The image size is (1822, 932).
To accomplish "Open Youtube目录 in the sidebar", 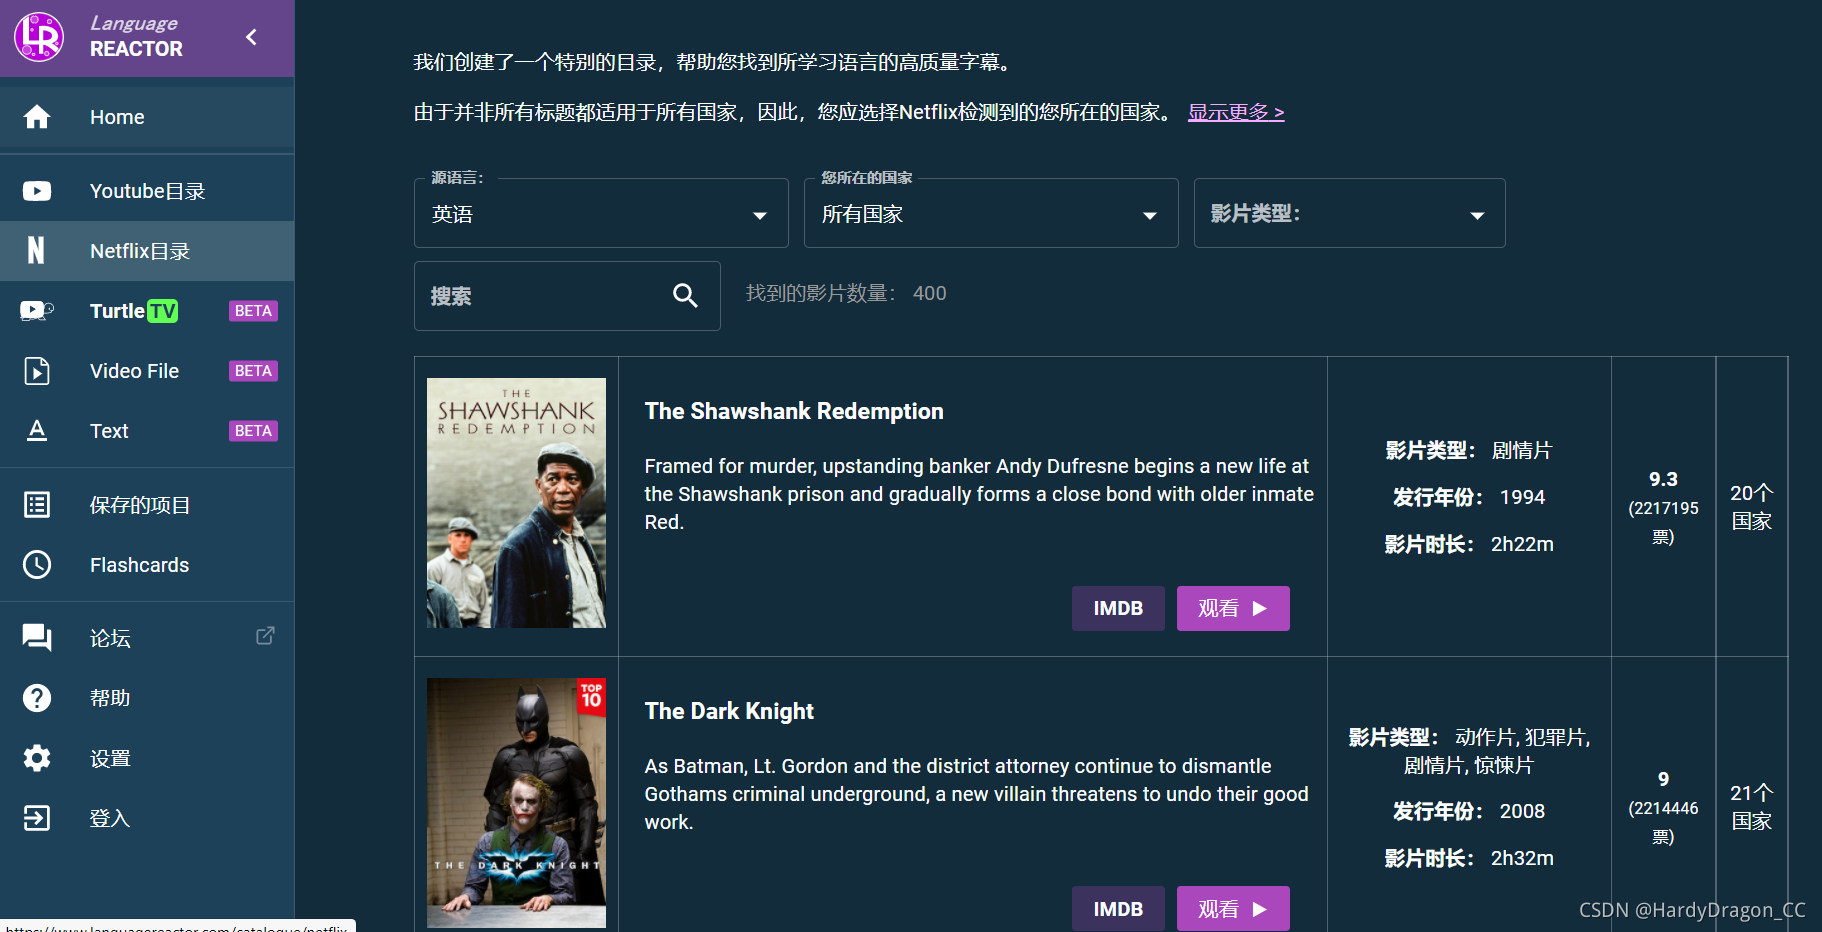I will coord(147,191).
